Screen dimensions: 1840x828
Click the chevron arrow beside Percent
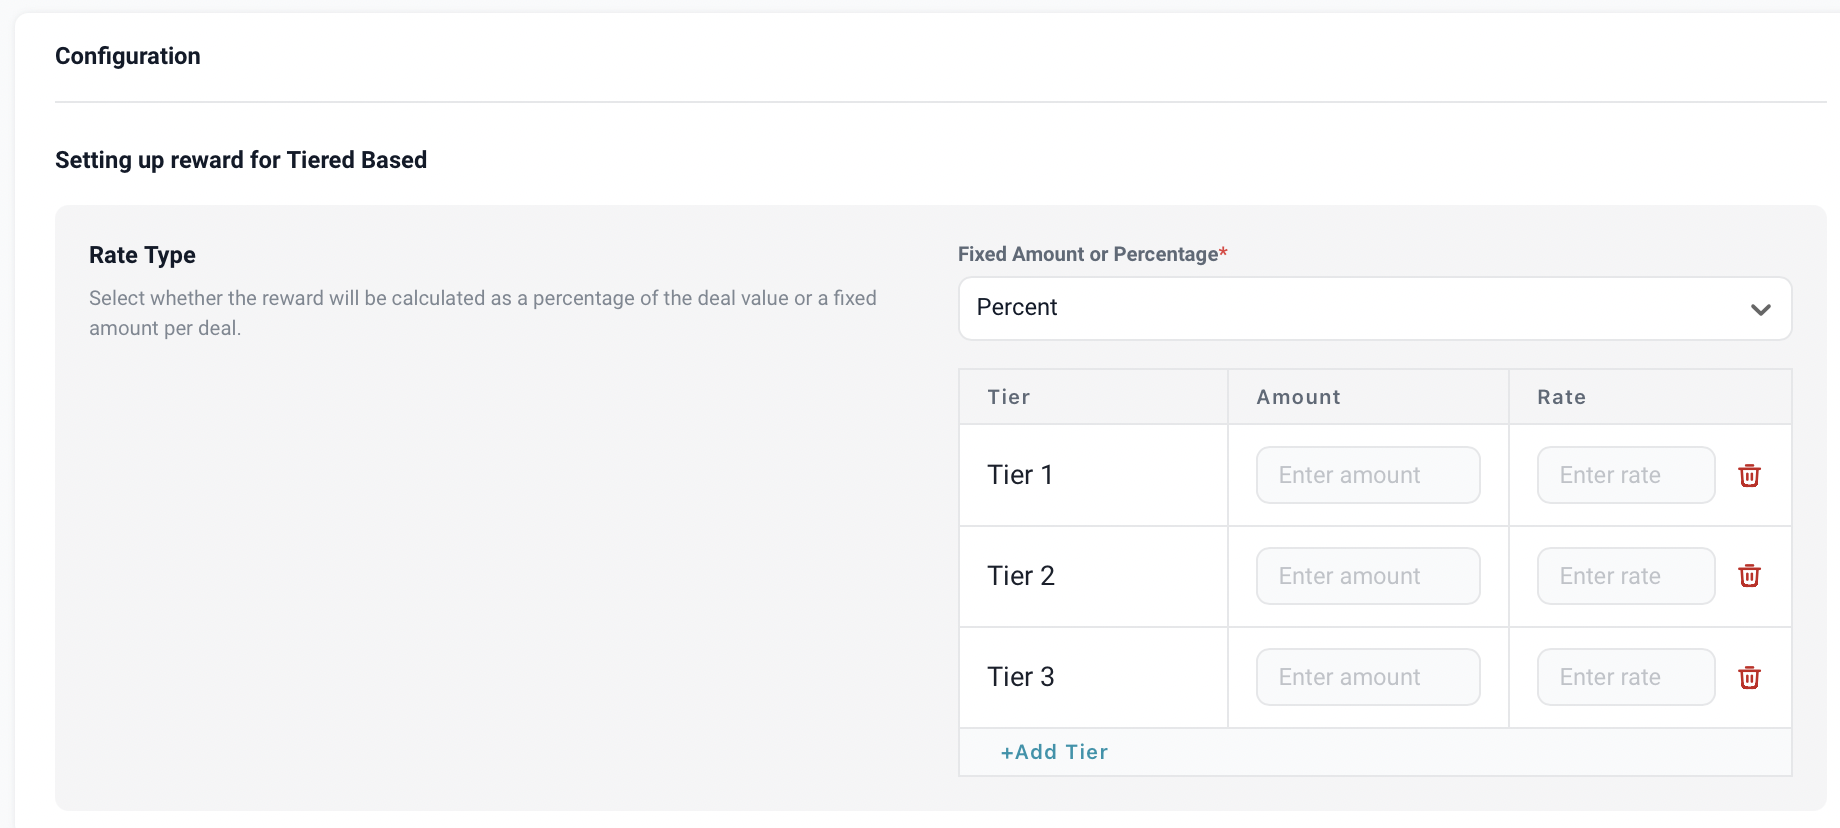click(1760, 309)
